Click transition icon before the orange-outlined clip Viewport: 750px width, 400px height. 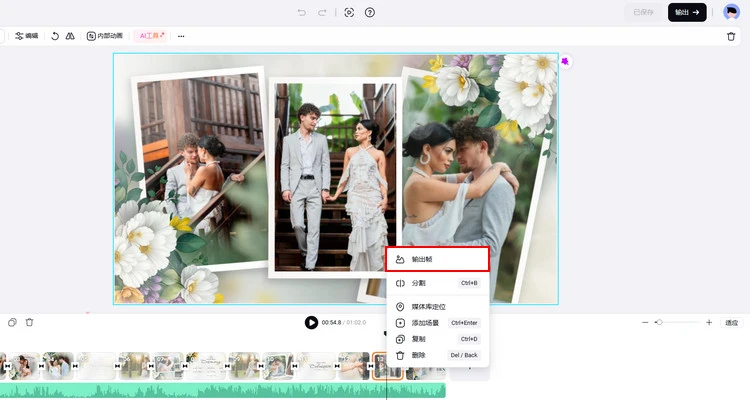[371, 366]
